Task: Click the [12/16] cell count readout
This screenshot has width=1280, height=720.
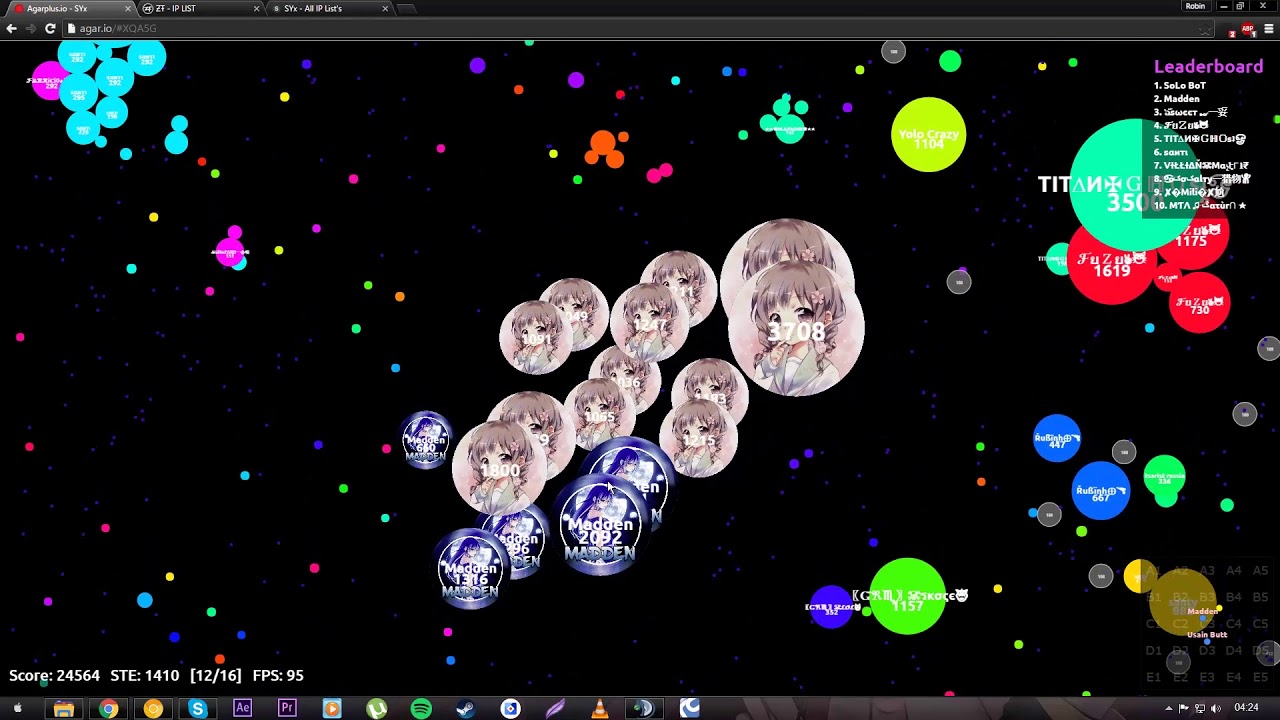Action: (x=215, y=675)
